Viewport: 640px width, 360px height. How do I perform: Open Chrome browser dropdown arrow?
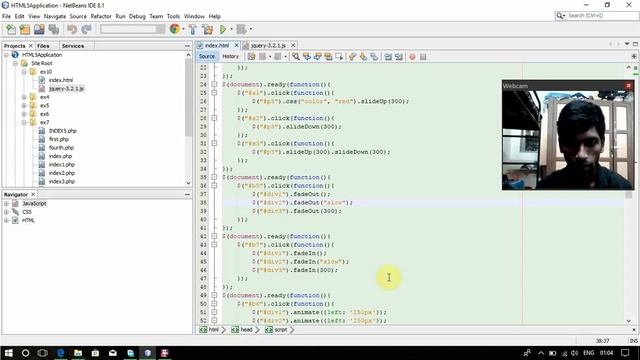pos(183,29)
